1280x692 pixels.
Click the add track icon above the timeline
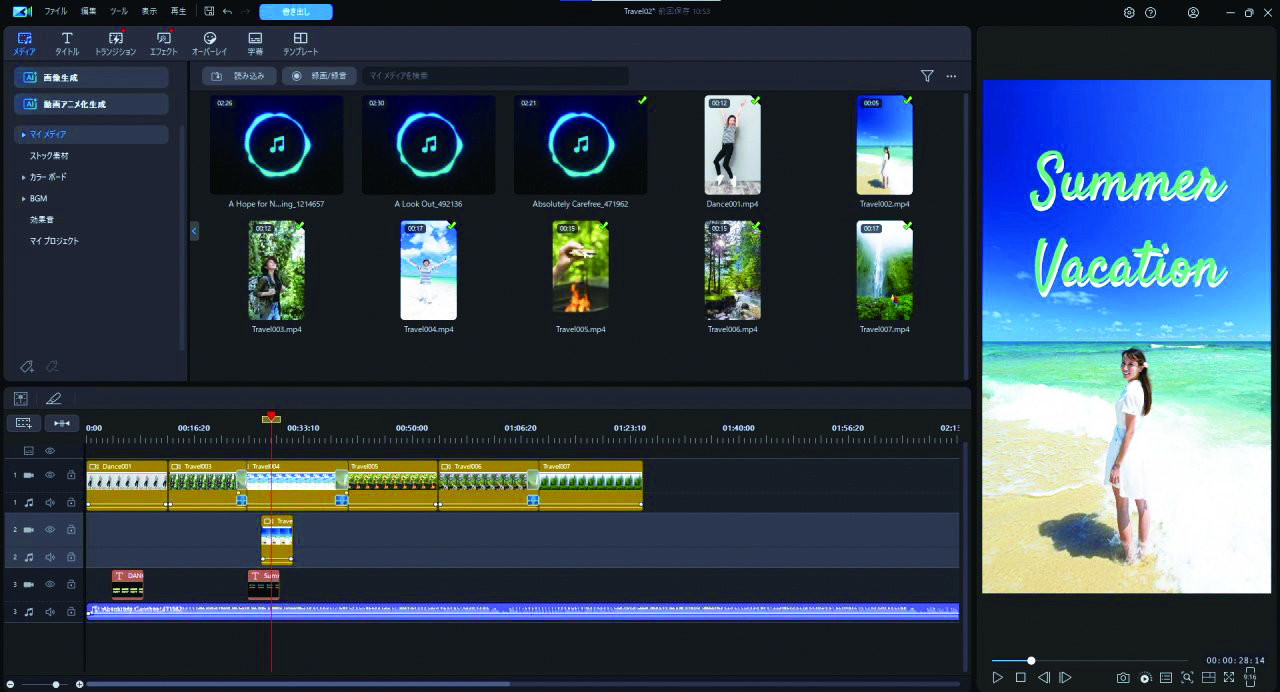pos(24,423)
